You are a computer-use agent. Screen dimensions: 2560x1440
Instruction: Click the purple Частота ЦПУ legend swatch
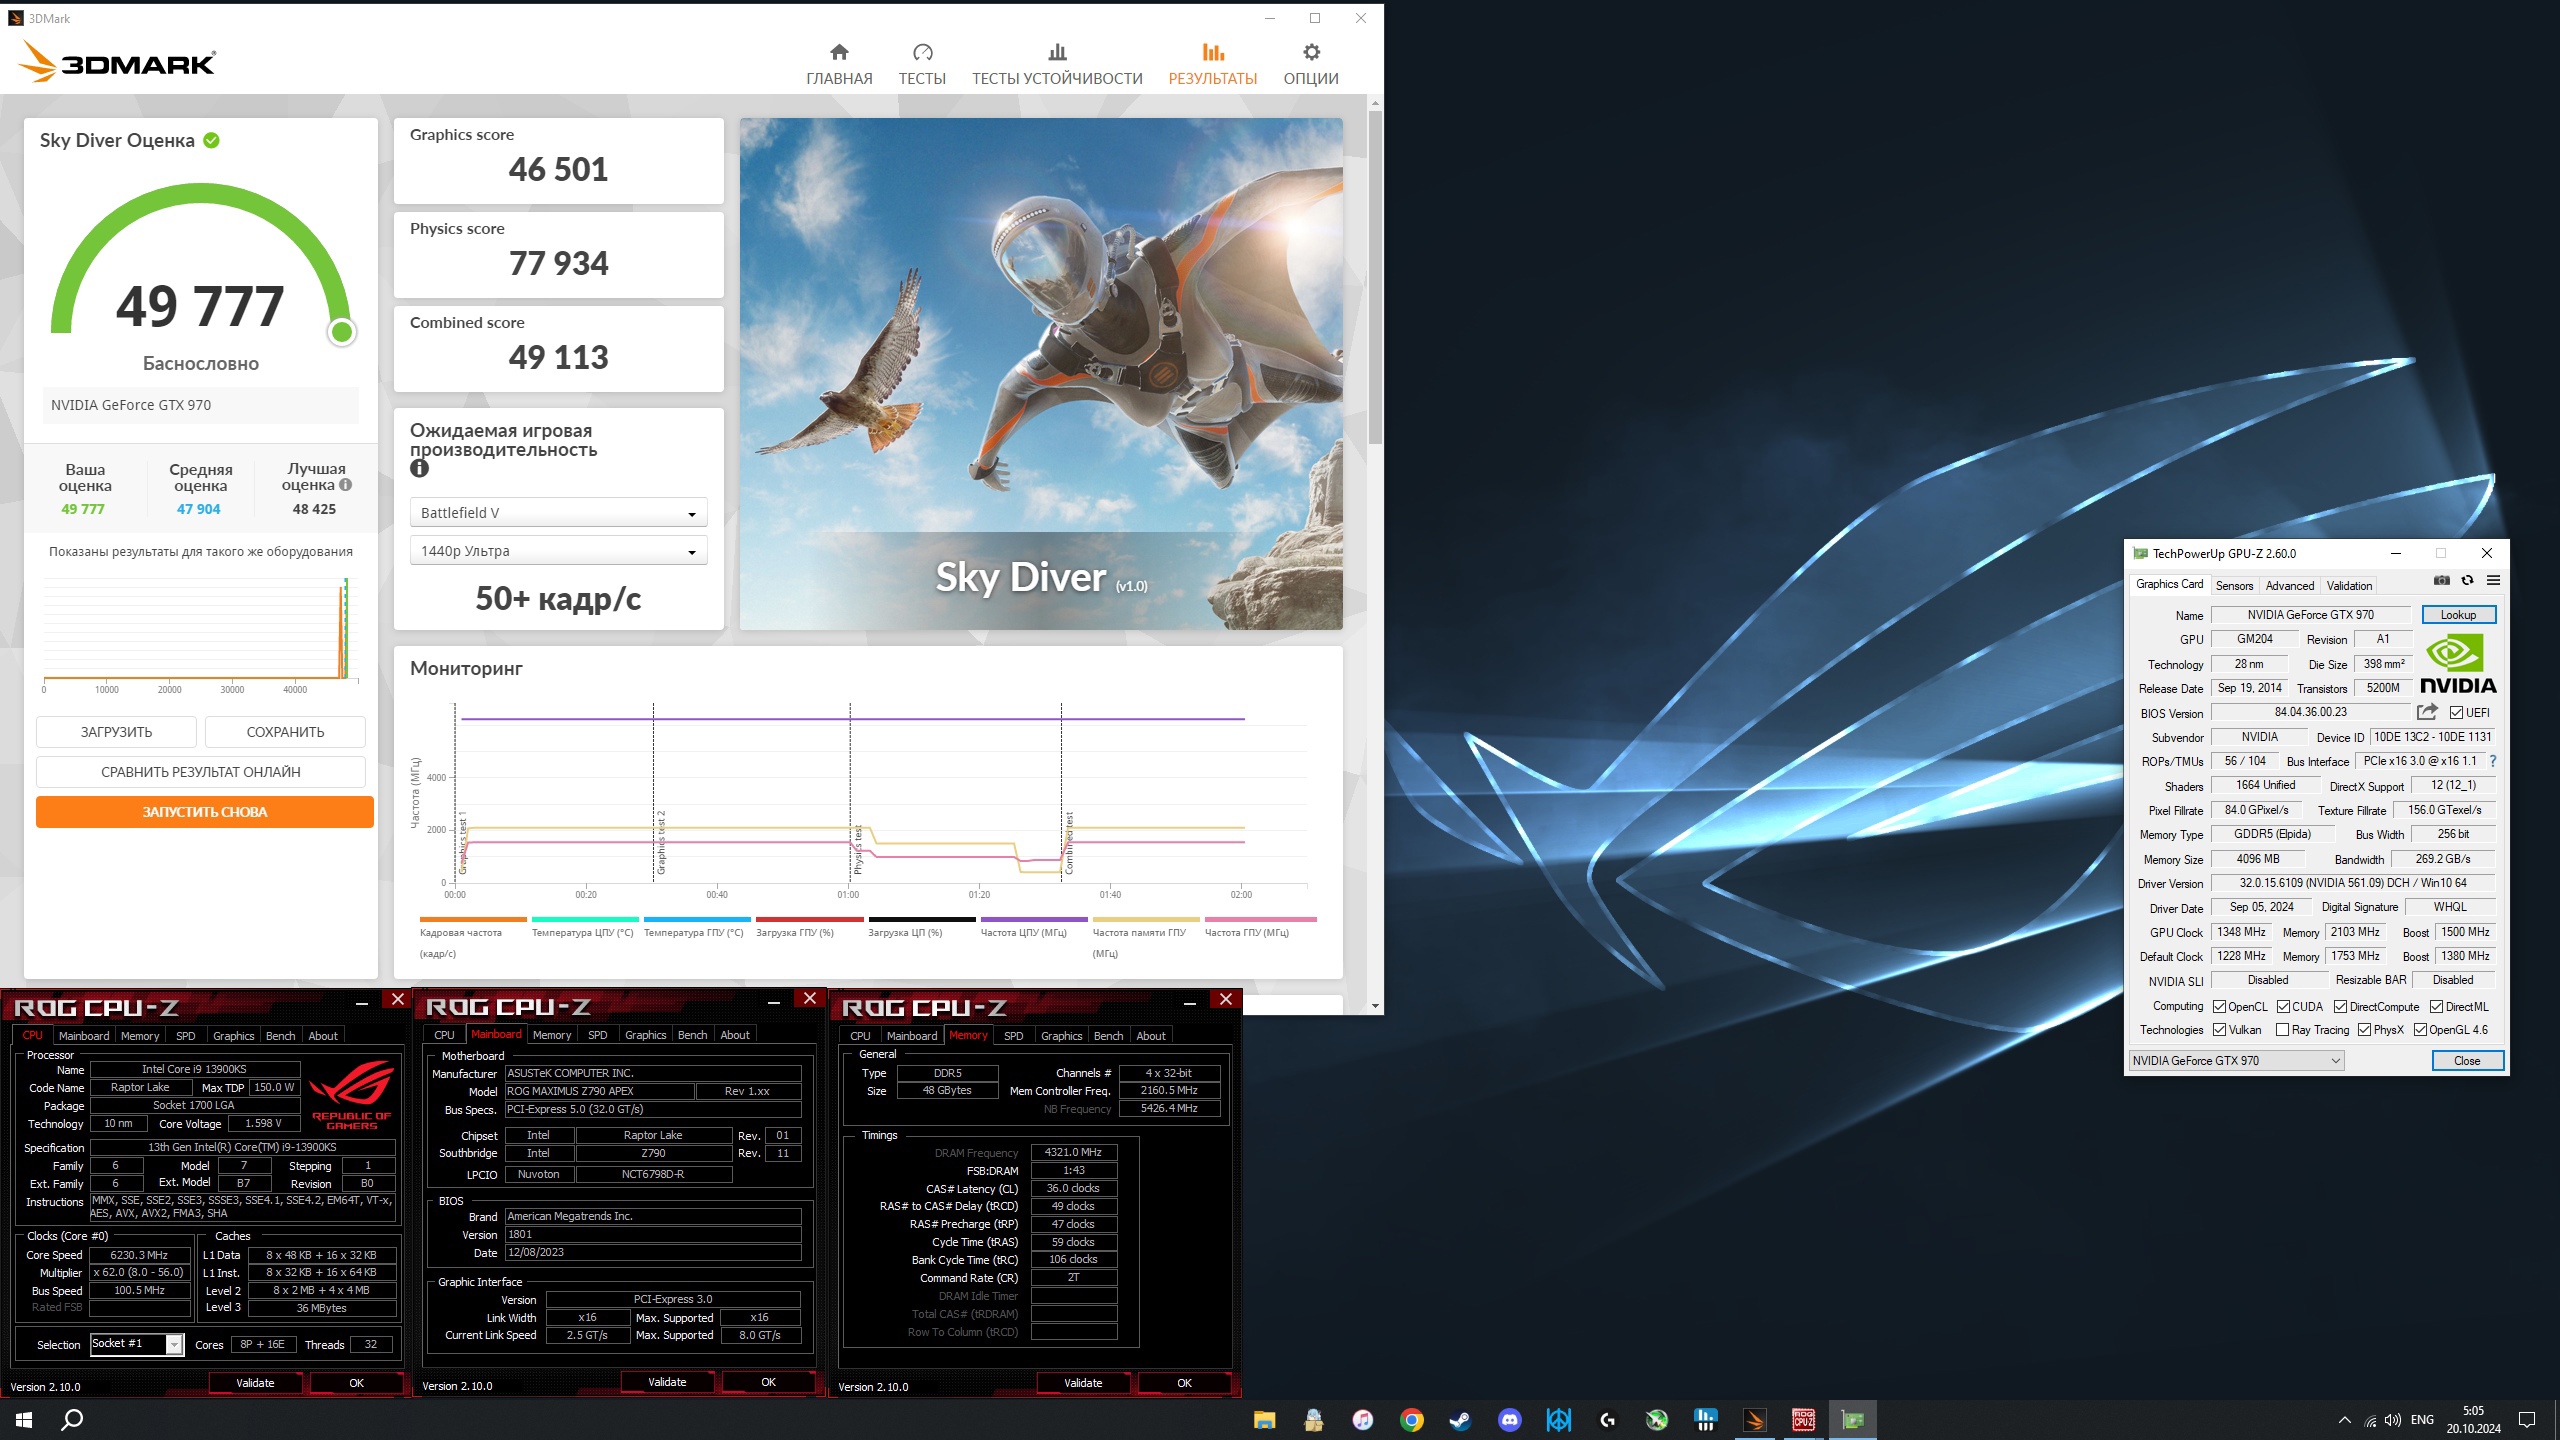pos(1034,919)
